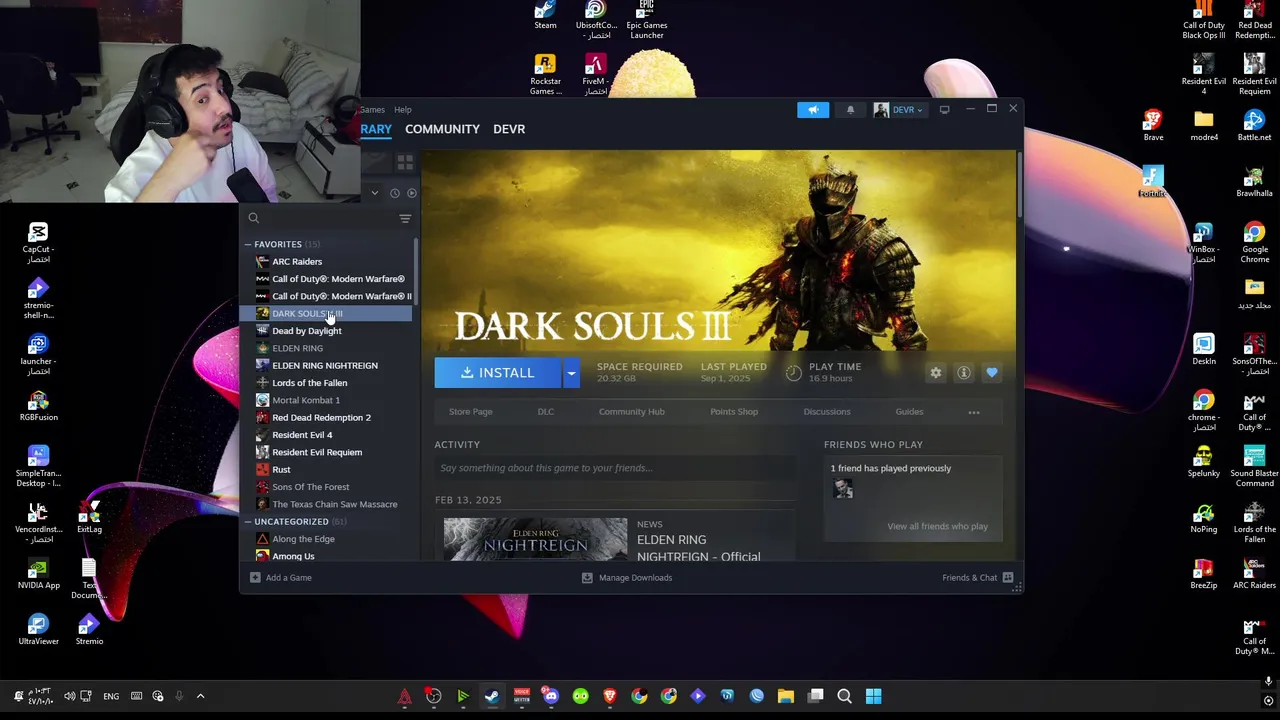Go to the LIBRARY tab

[376, 129]
